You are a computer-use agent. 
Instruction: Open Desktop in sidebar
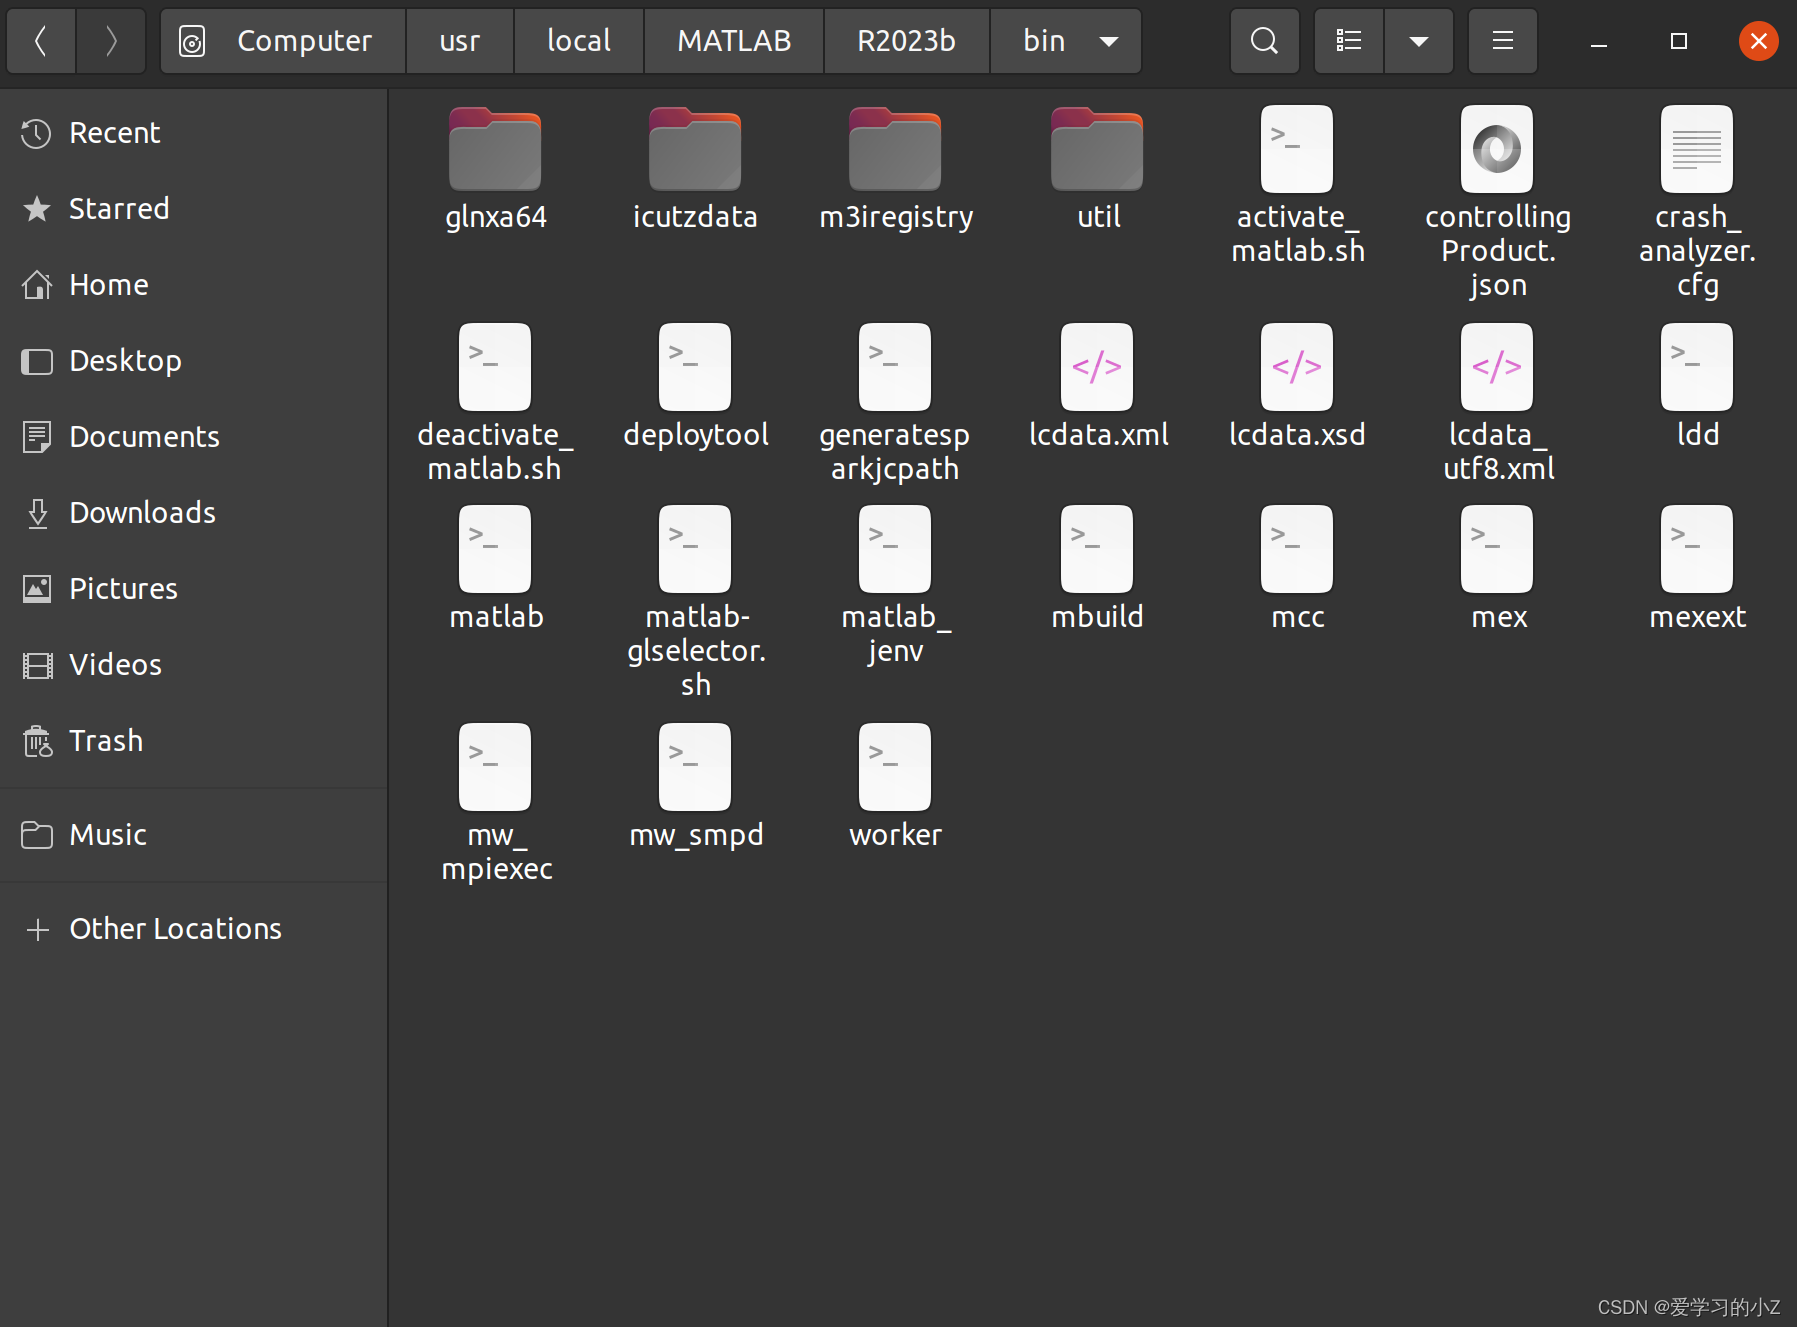point(194,361)
